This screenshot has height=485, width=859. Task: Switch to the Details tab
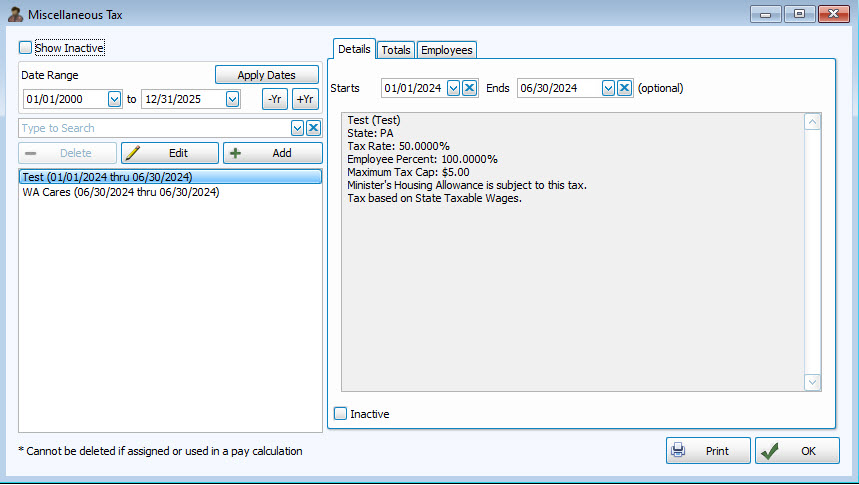tap(354, 49)
